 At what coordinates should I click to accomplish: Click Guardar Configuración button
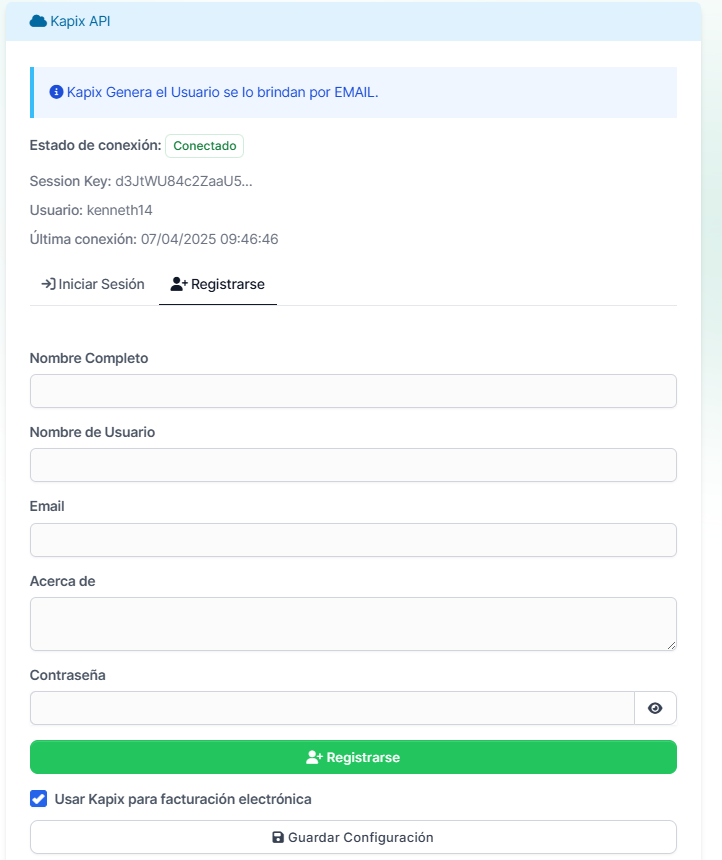click(353, 837)
